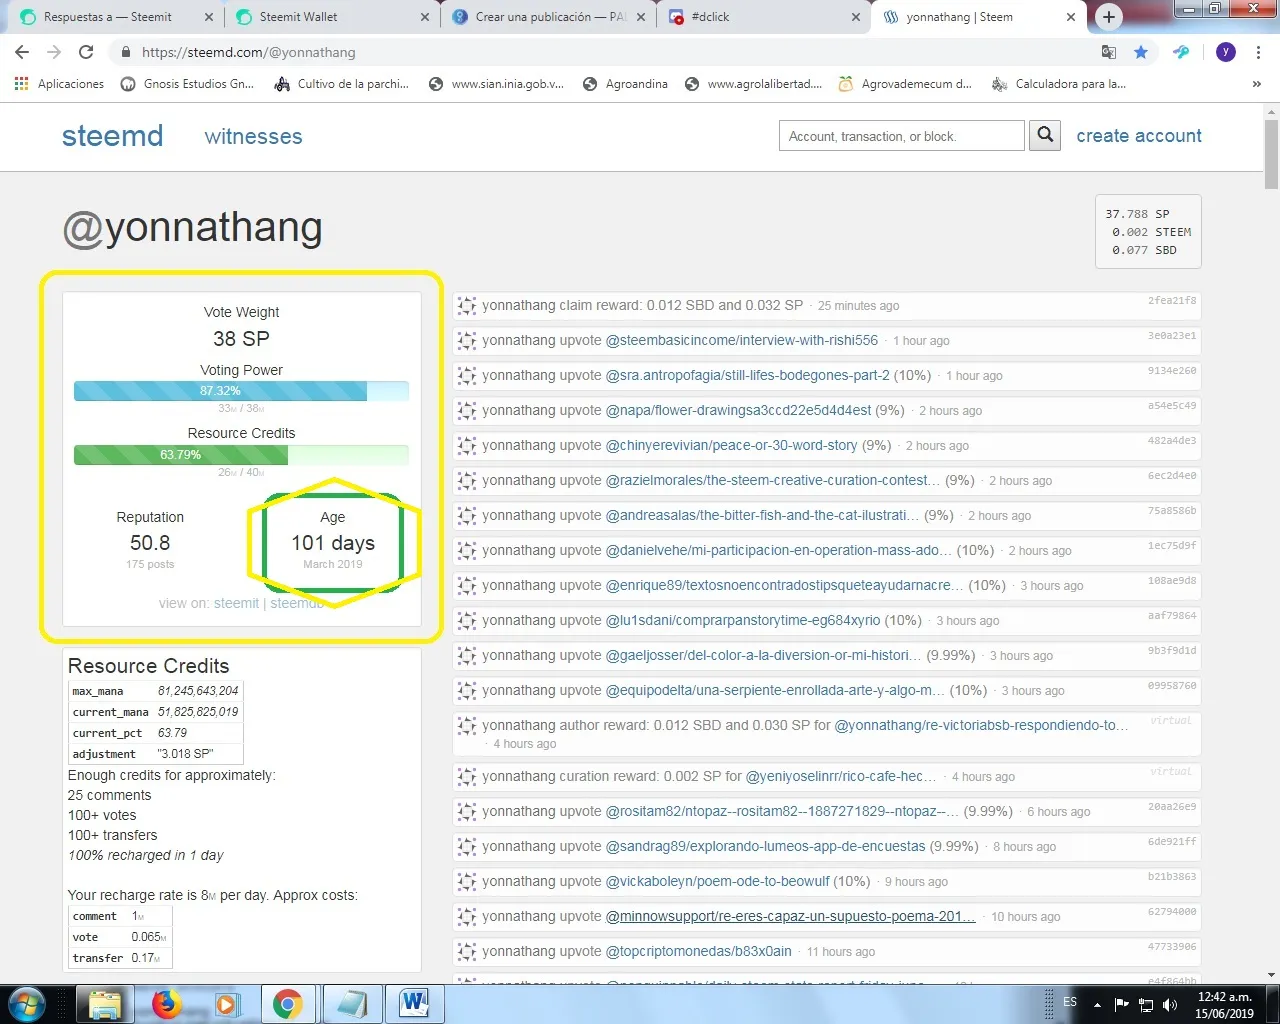Show more bookmarks chevron

coord(1256,84)
